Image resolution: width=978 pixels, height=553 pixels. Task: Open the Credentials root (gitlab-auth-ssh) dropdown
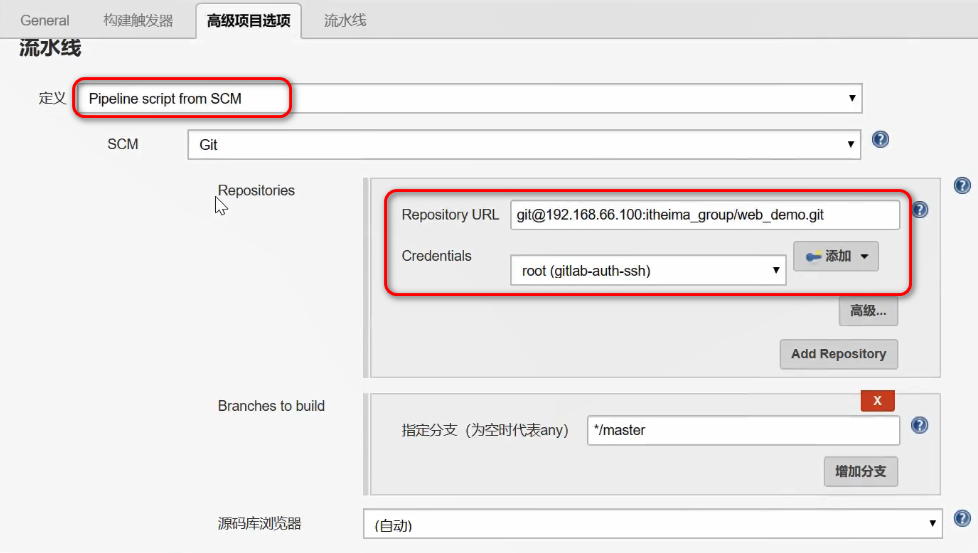tap(648, 271)
